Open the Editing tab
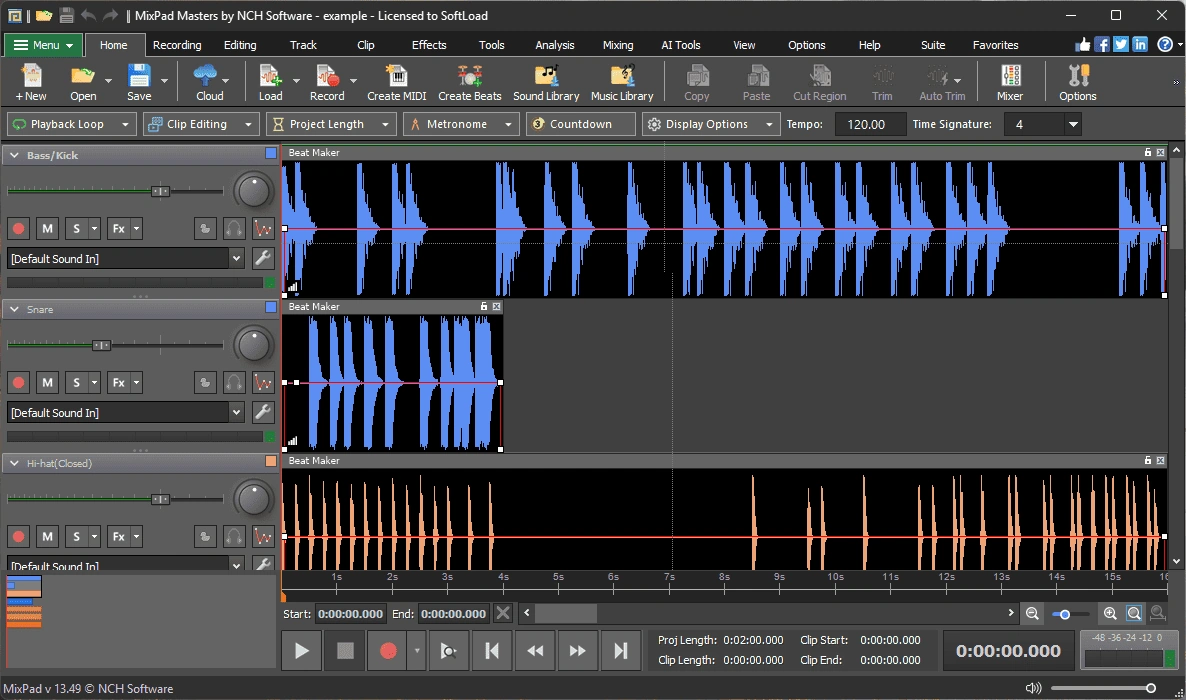This screenshot has height=700, width=1186. (240, 45)
